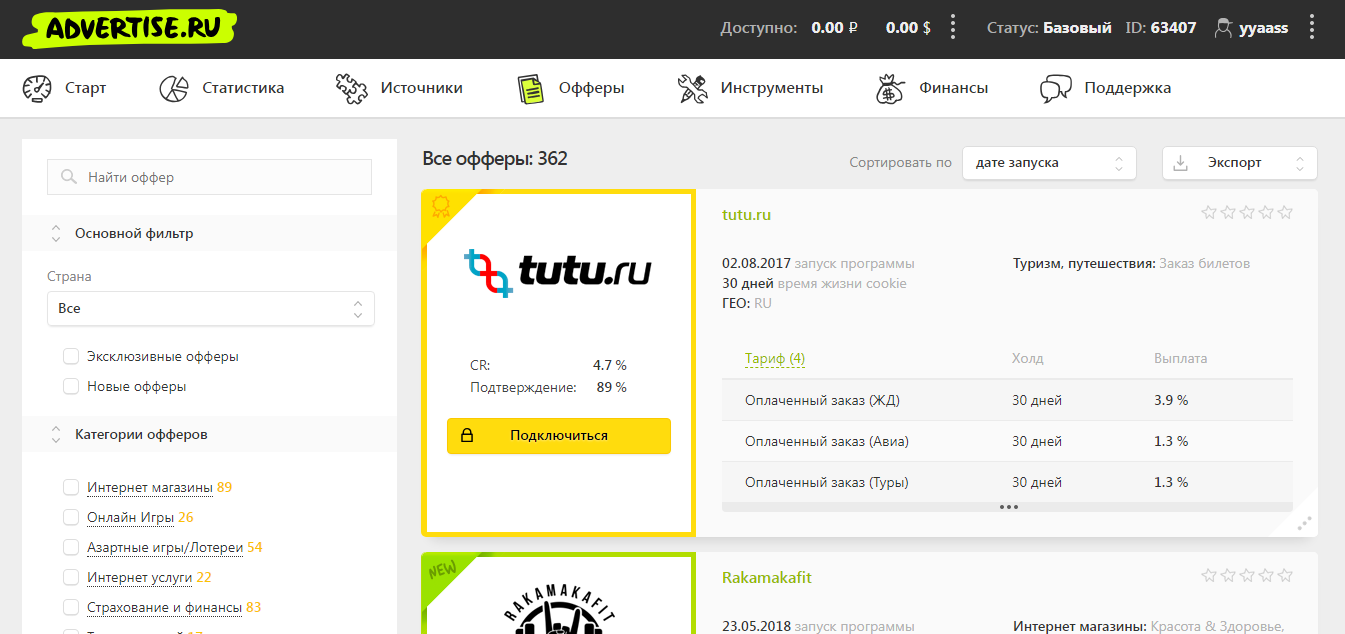Image resolution: width=1345 pixels, height=634 pixels.
Task: Open the Статистика menu item
Action: [222, 88]
